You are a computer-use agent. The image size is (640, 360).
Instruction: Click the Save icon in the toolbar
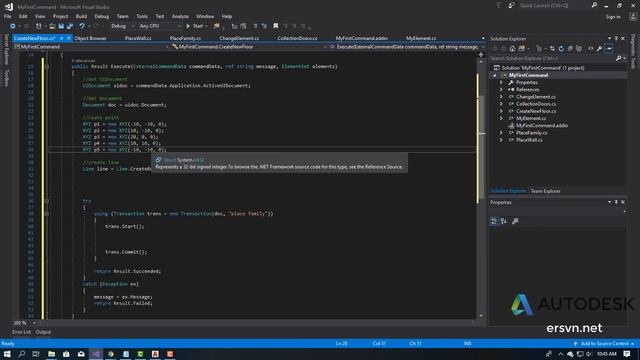coord(61,26)
